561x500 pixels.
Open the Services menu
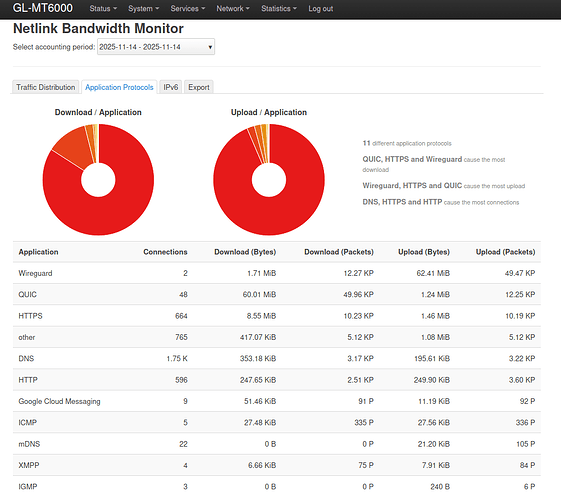(187, 9)
